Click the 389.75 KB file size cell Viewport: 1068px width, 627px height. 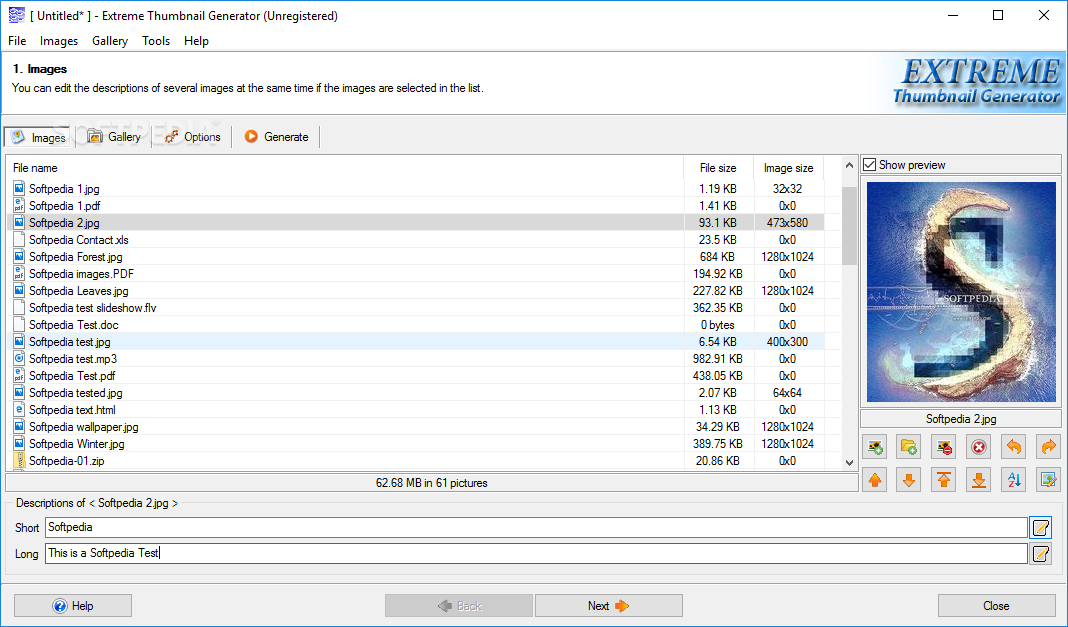(718, 444)
